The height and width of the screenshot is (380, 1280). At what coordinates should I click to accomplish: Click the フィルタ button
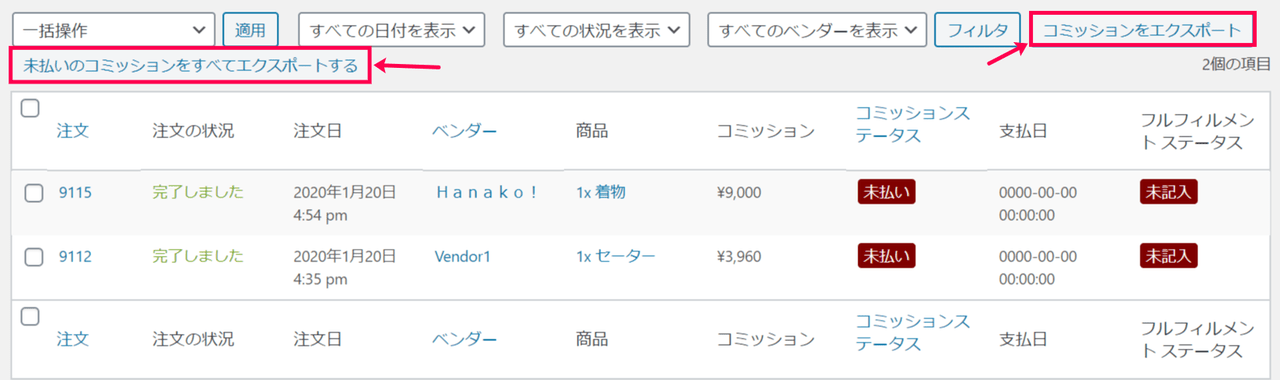point(977,30)
